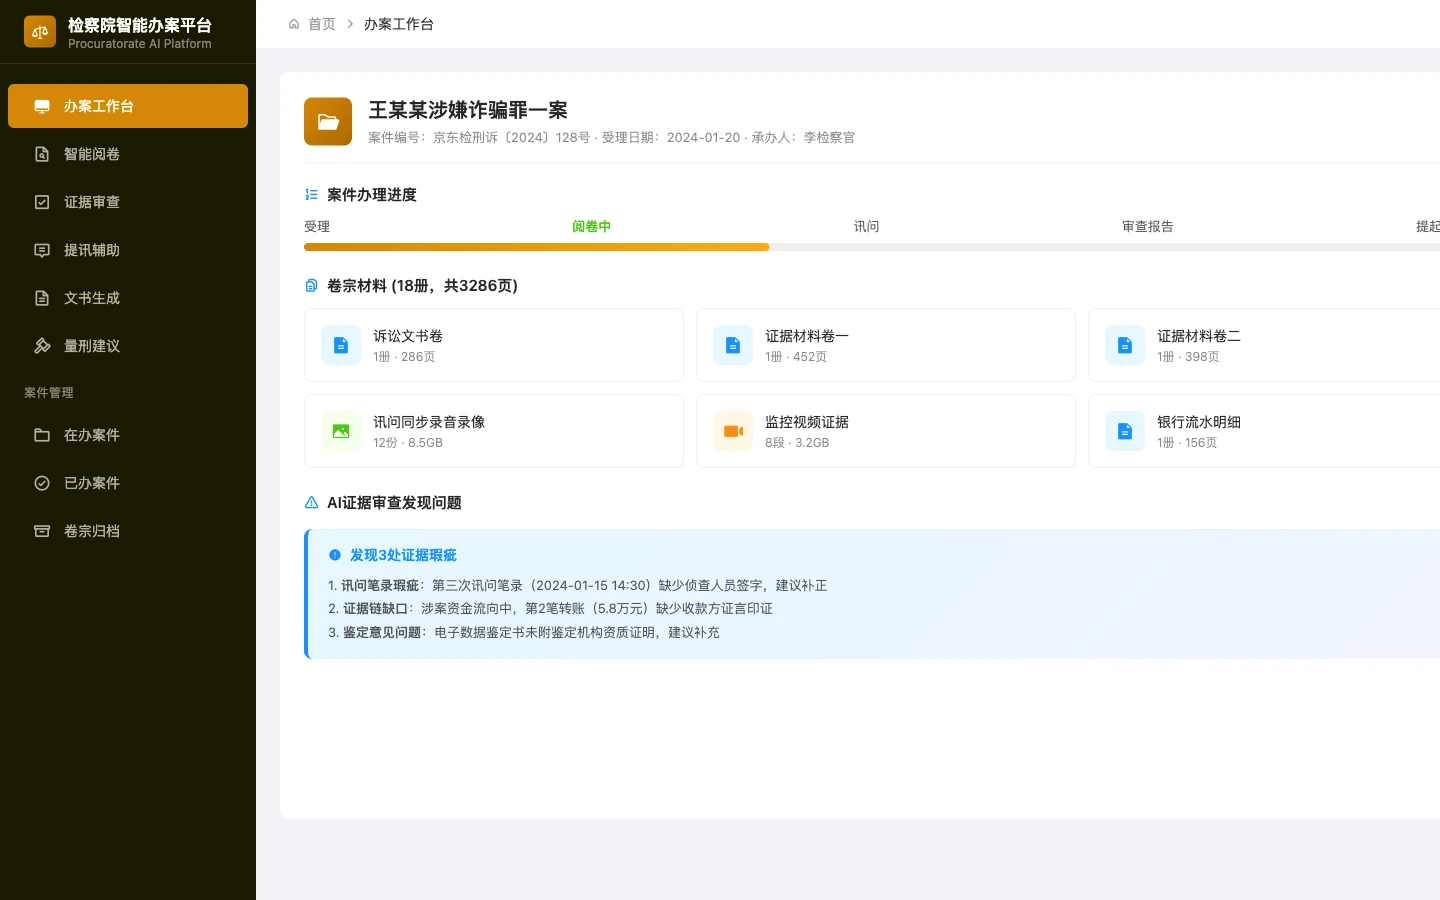Click the 证据链缺口 issue line

pos(550,609)
